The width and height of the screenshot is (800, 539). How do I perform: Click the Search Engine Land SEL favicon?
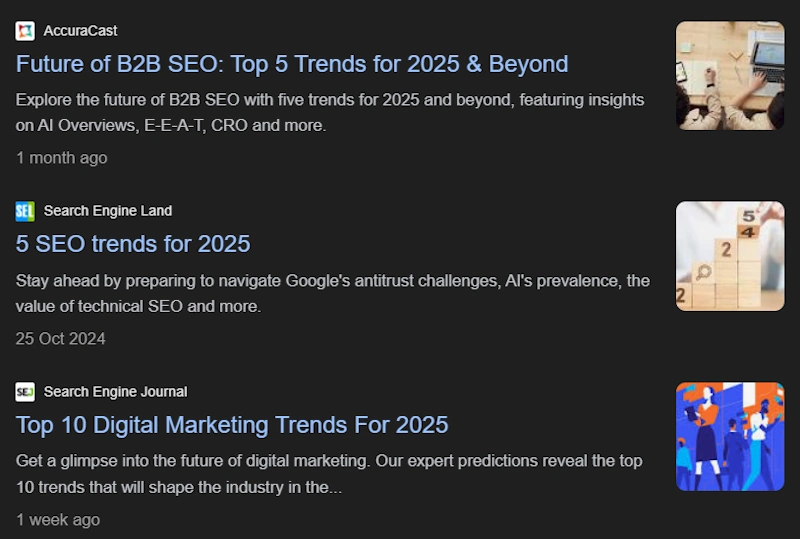(x=25, y=211)
